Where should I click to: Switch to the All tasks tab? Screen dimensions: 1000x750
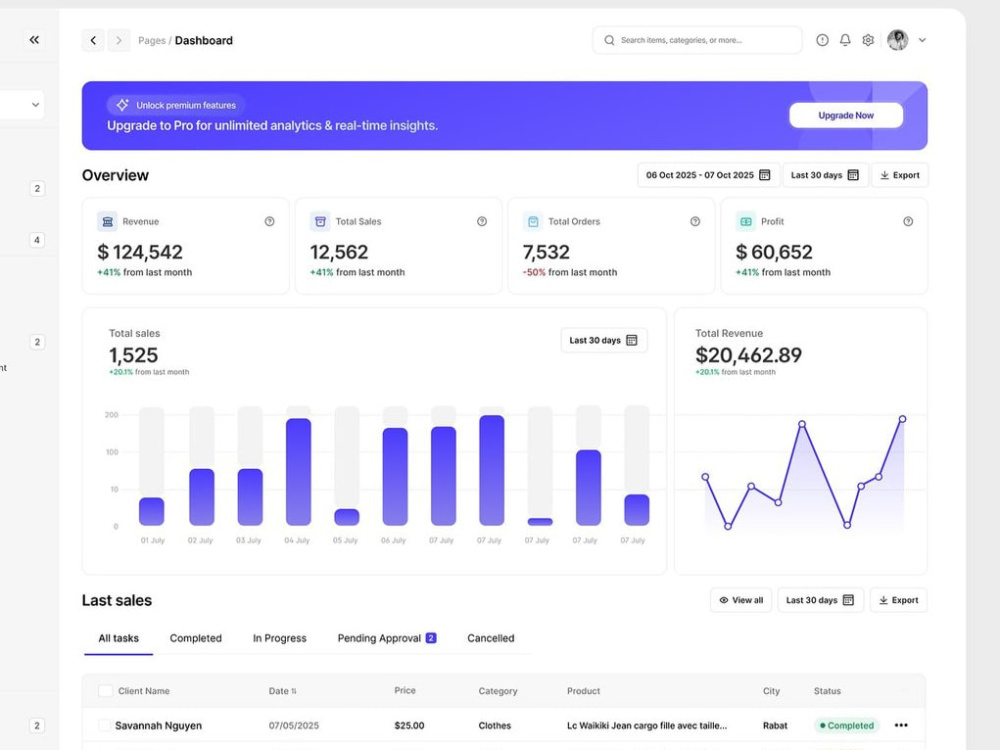(119, 638)
